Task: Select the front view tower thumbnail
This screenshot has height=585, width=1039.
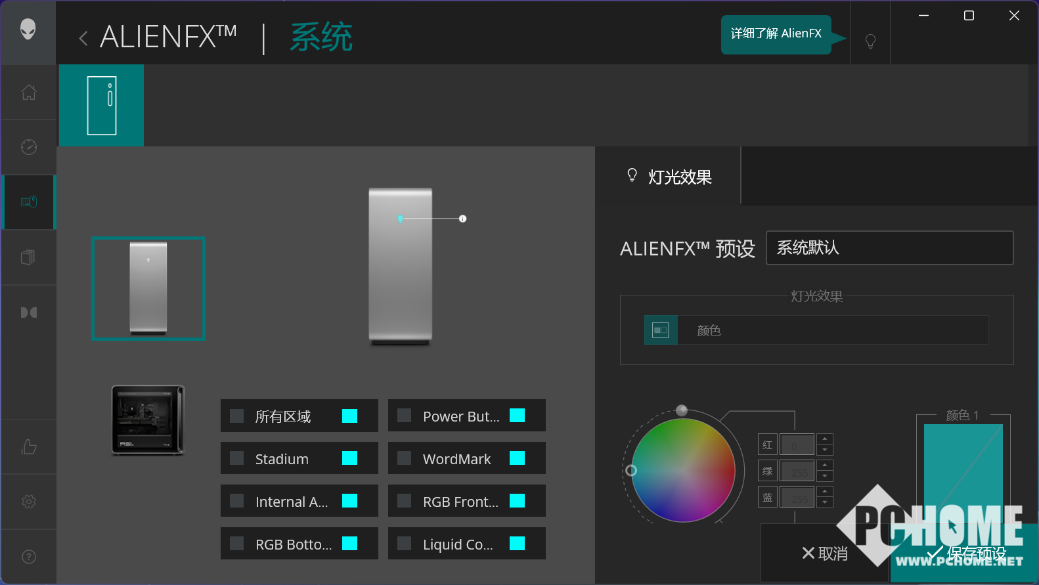Action: [x=148, y=288]
